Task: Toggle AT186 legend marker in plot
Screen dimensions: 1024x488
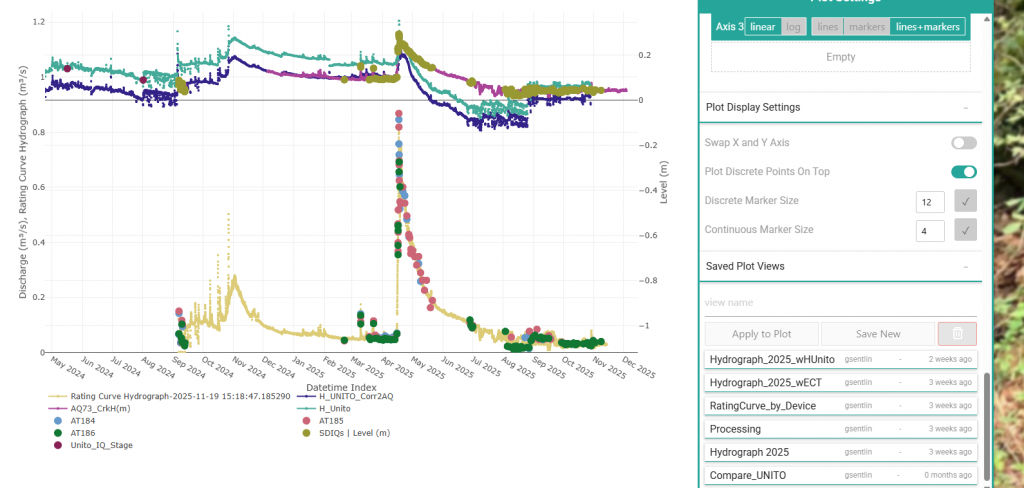Action: (x=56, y=433)
